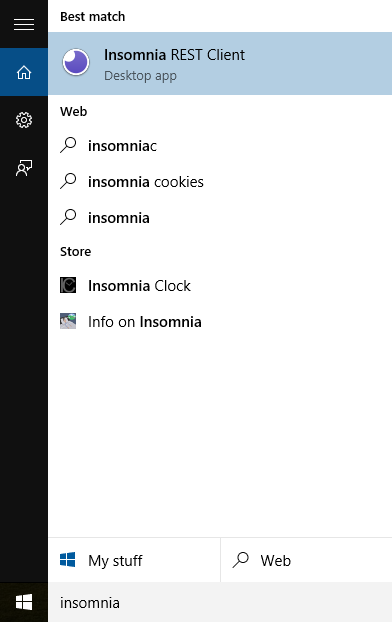The width and height of the screenshot is (392, 622).
Task: Click the Windows logo on My stuff
Action: click(x=67, y=560)
